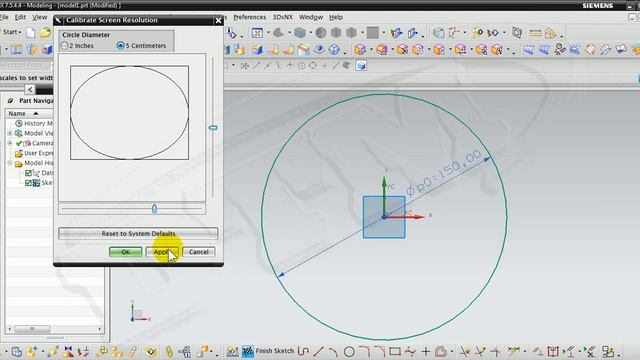Select the 5 Centimeters radio button
Image resolution: width=640 pixels, height=360 pixels.
coord(120,46)
